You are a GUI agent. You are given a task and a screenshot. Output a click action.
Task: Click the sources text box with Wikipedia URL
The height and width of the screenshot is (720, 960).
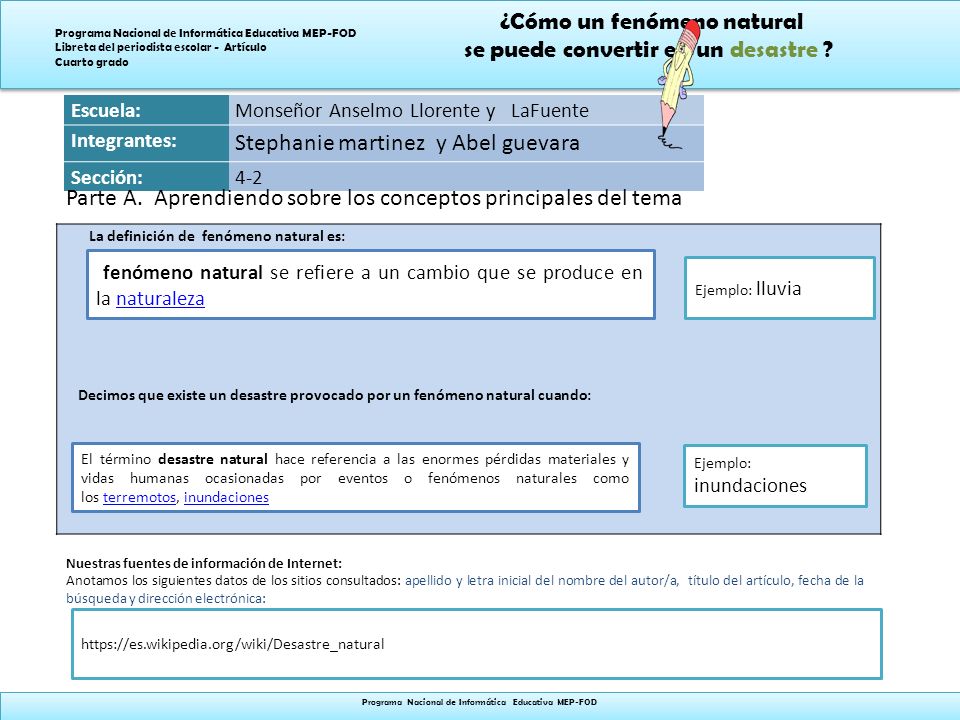(x=477, y=644)
